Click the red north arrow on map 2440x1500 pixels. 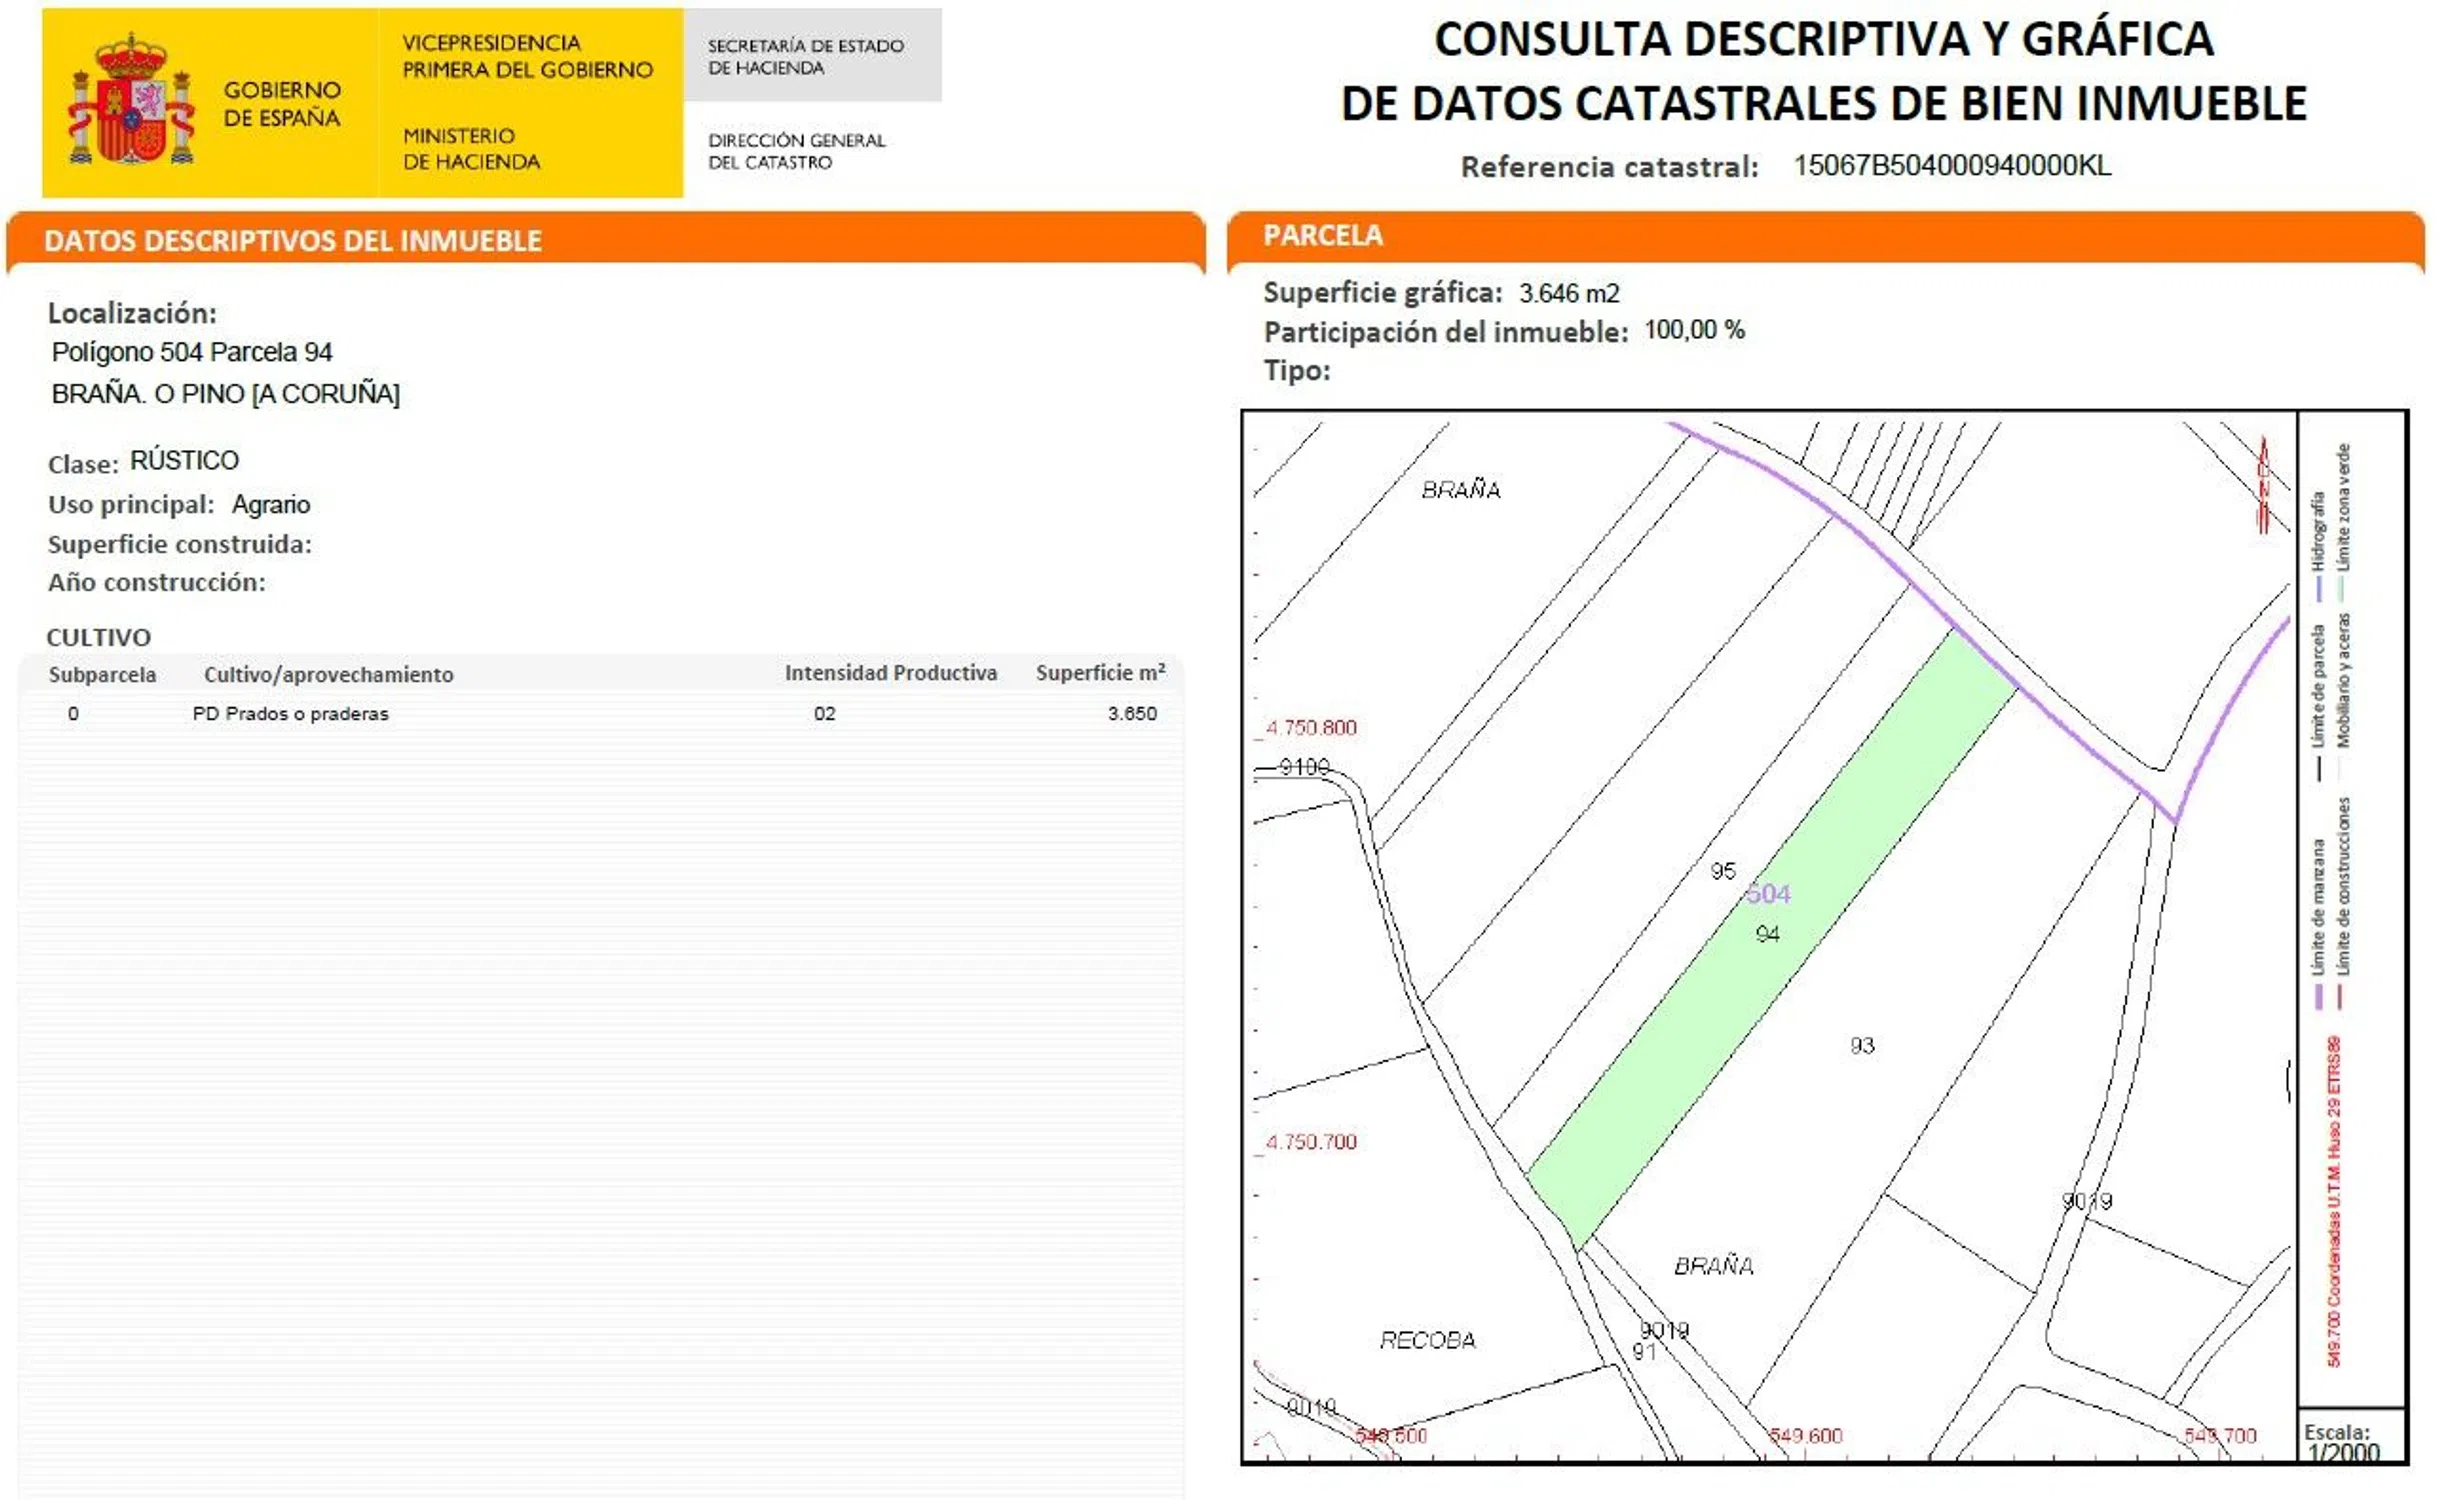(x=2263, y=484)
